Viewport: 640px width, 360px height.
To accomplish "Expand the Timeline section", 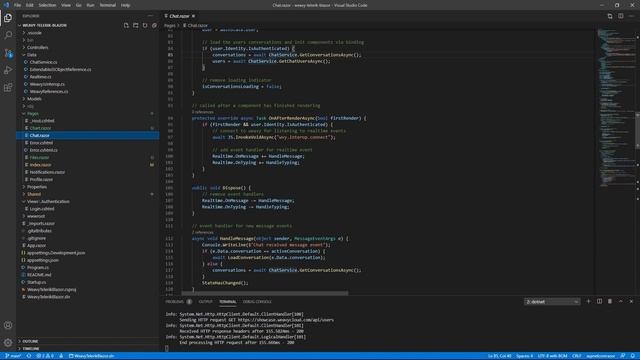I will click(31, 349).
